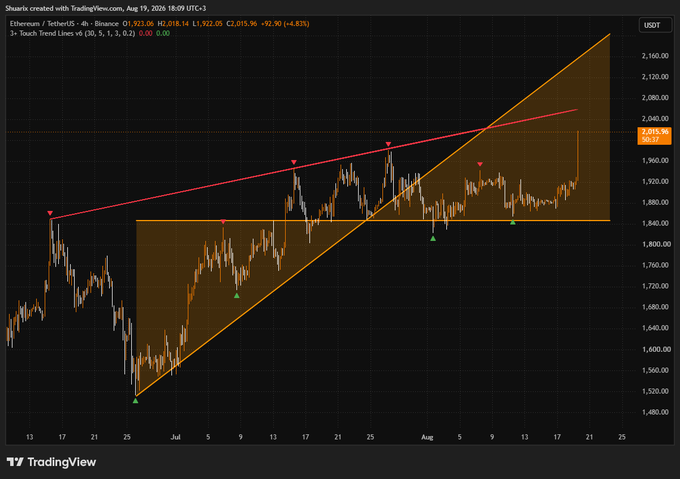Click the low value L1,922.05
Image resolution: width=680 pixels, height=479 pixels.
point(207,24)
